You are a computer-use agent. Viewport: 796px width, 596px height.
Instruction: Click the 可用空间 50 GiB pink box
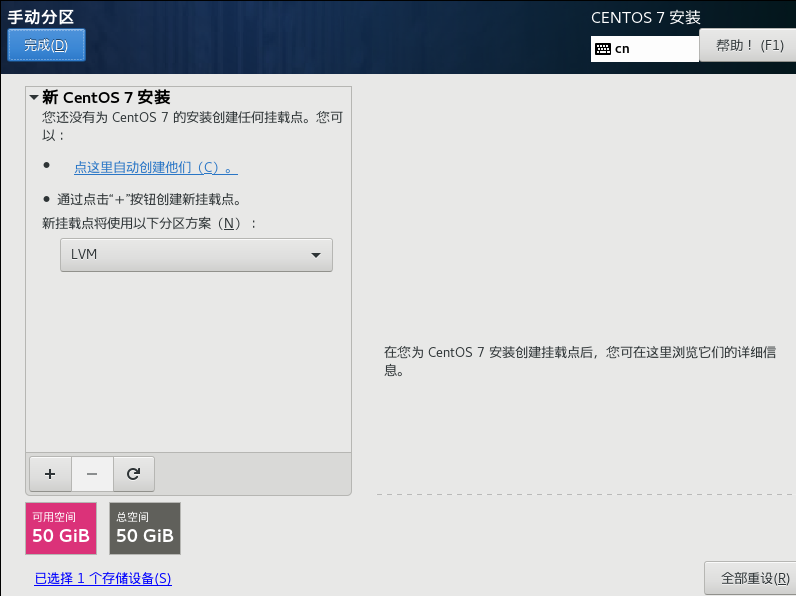click(x=61, y=528)
